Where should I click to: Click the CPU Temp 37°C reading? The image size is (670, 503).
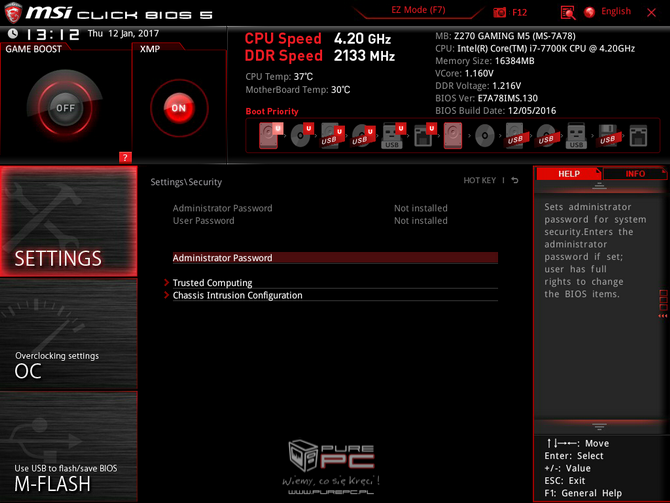(279, 76)
